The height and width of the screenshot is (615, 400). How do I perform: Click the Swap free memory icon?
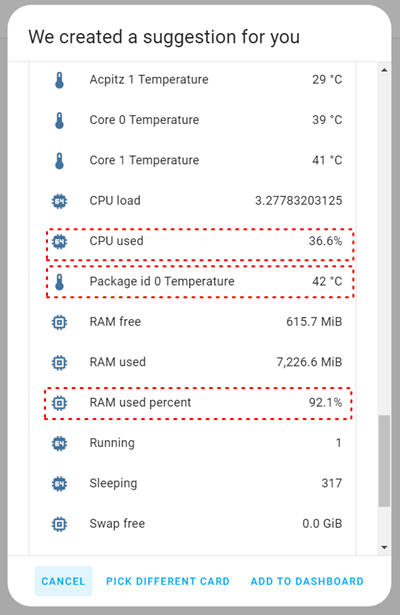coord(59,524)
